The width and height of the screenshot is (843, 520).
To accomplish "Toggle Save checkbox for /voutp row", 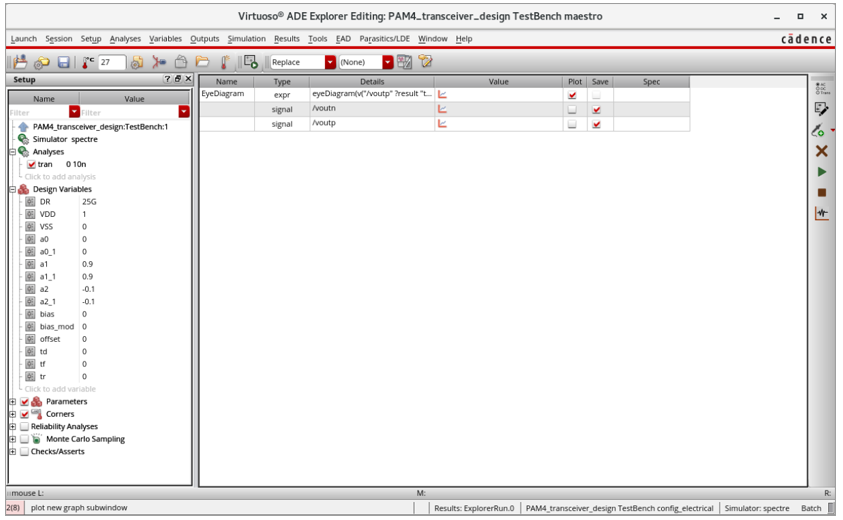I will click(596, 124).
